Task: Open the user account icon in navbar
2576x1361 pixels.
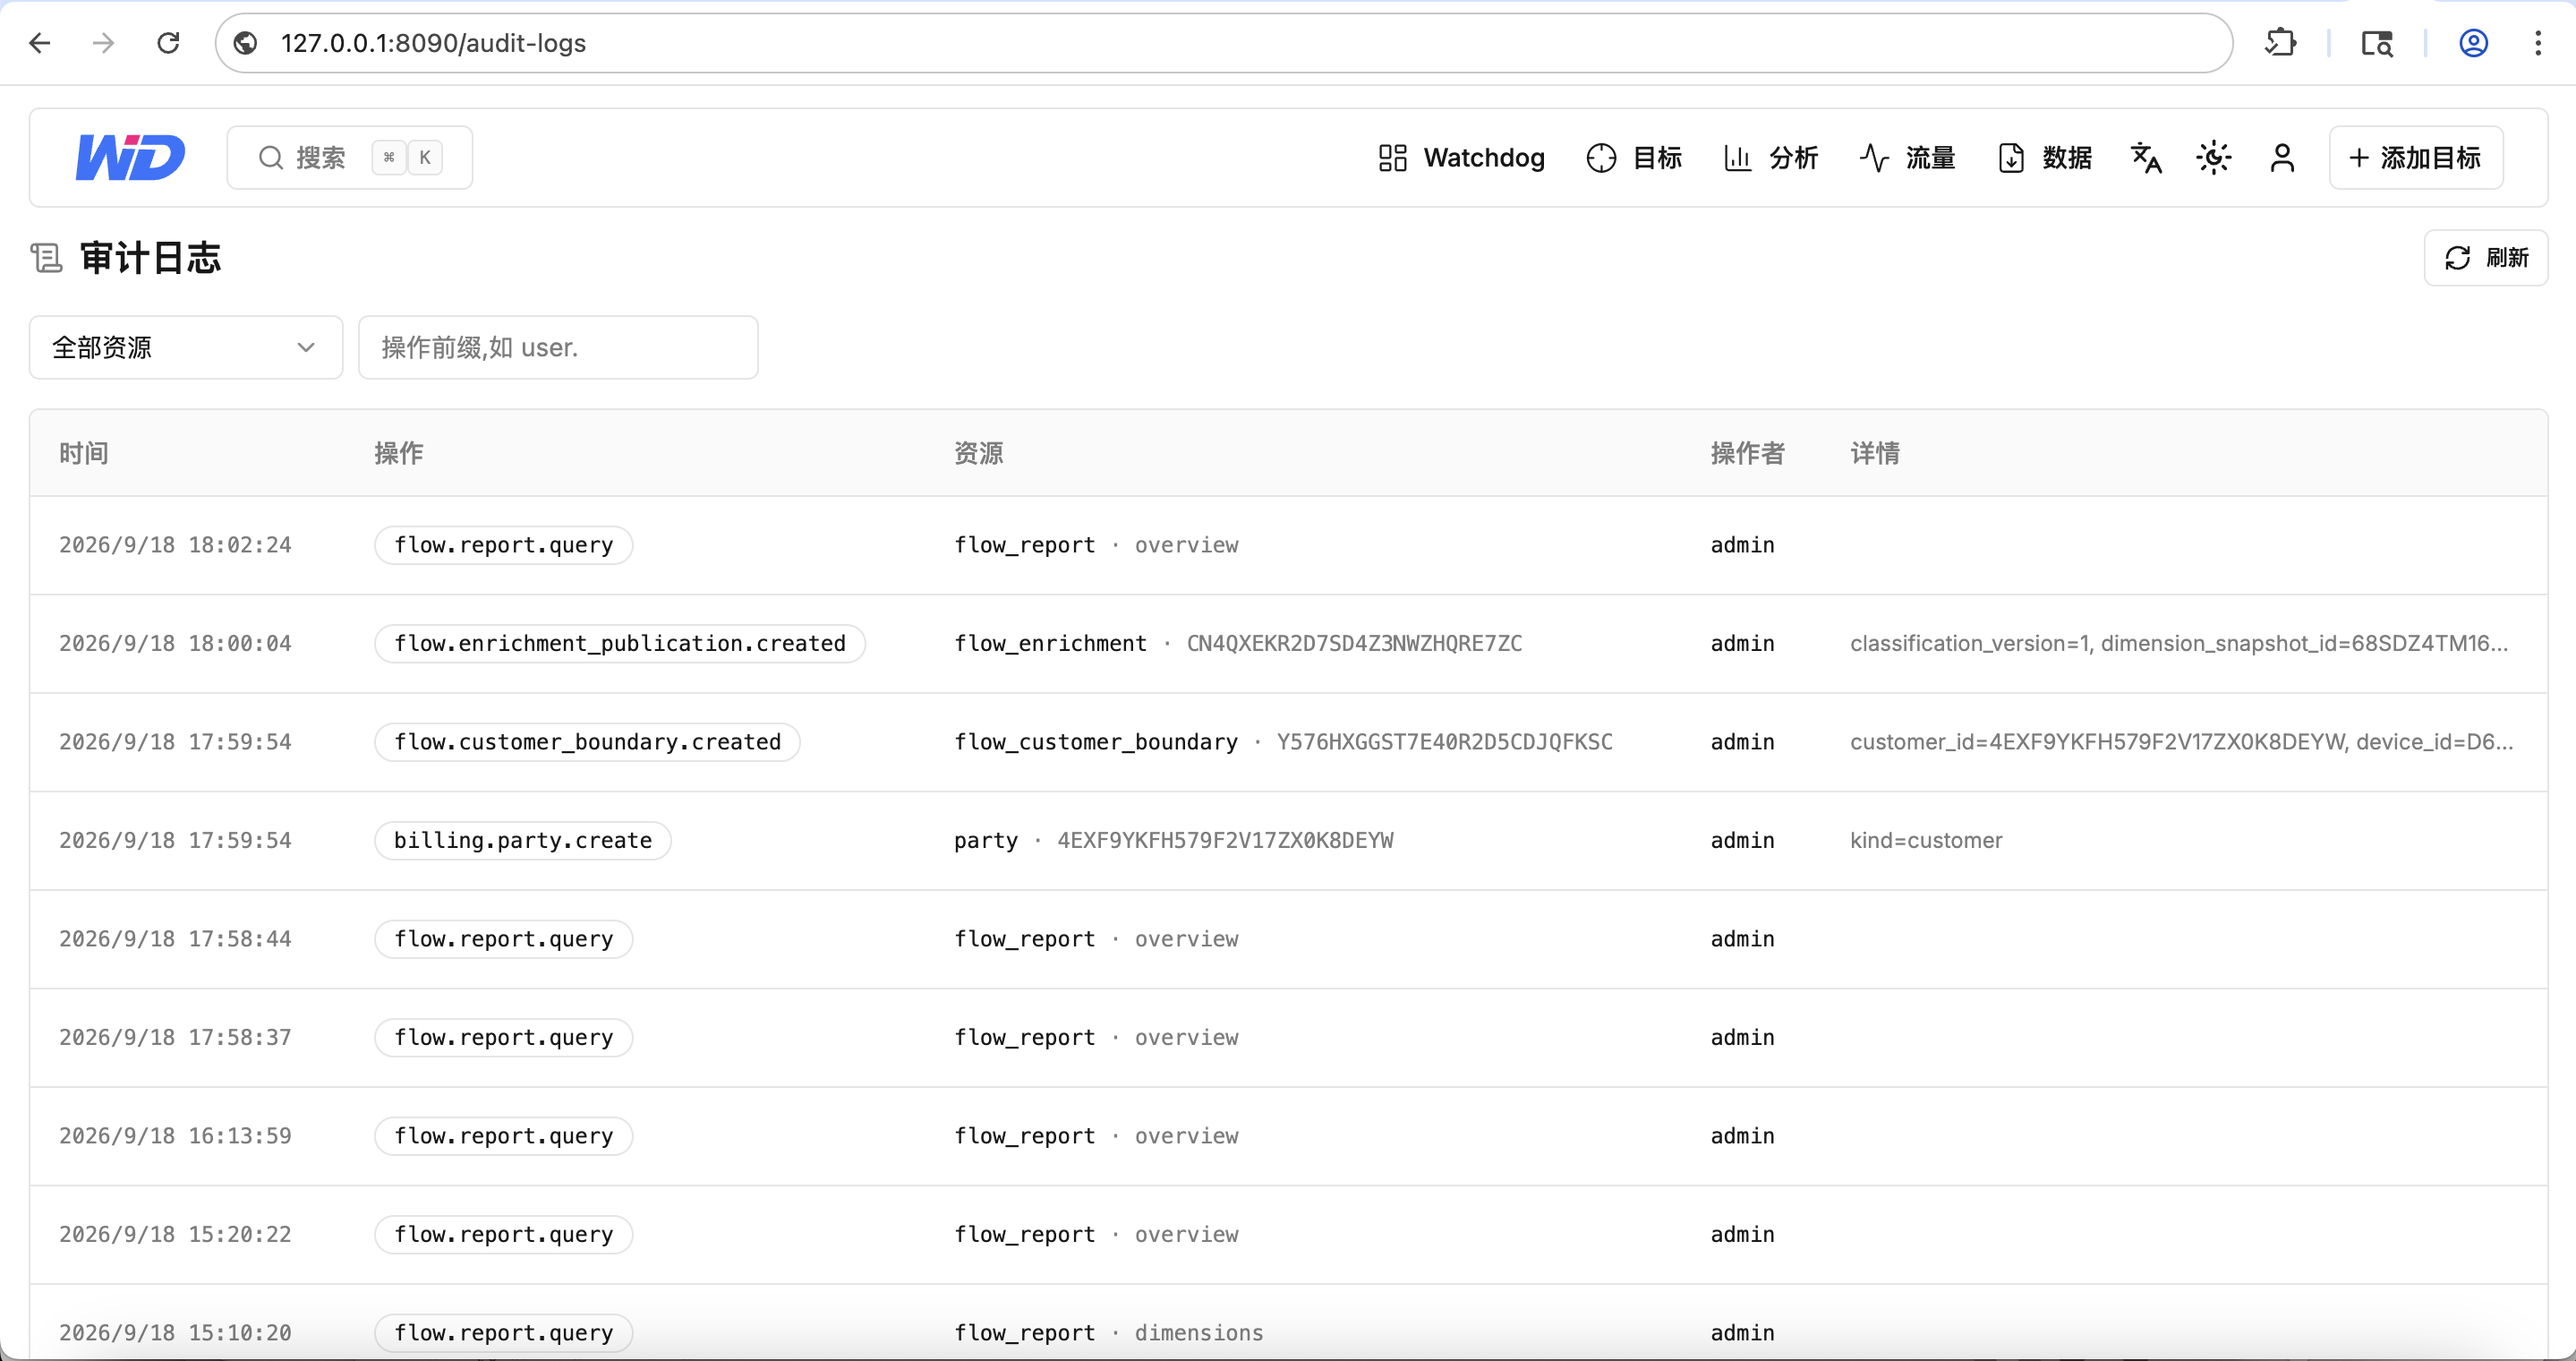Action: click(2282, 158)
